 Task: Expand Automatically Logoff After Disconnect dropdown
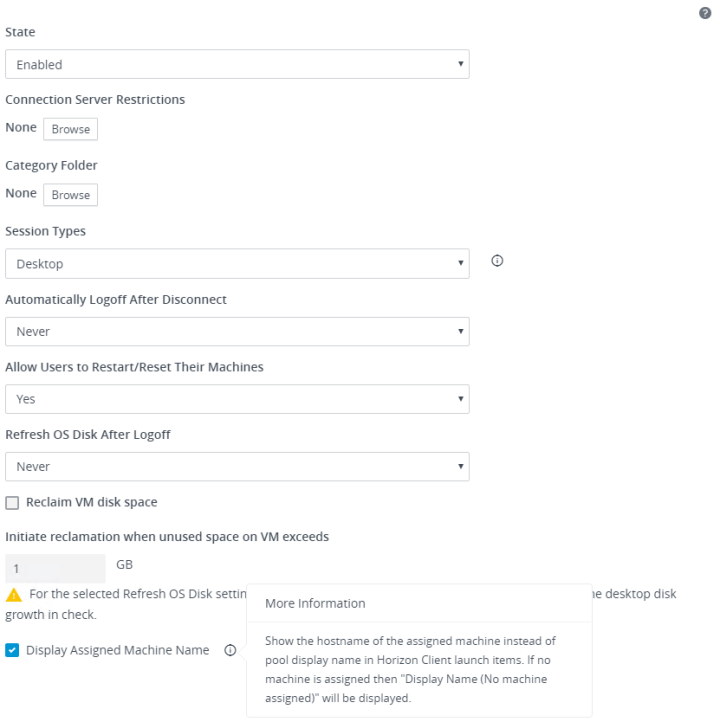237,331
